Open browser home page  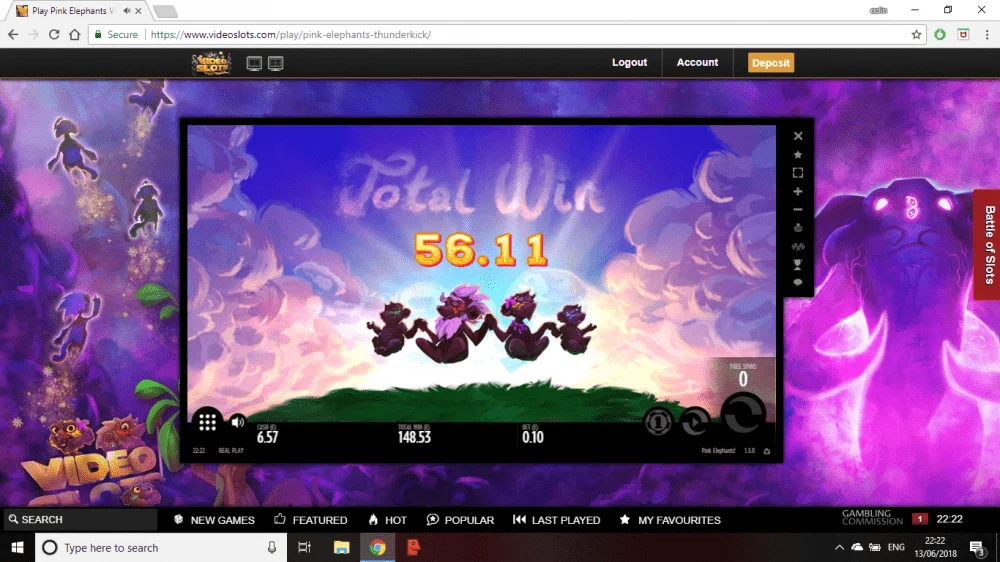75,34
